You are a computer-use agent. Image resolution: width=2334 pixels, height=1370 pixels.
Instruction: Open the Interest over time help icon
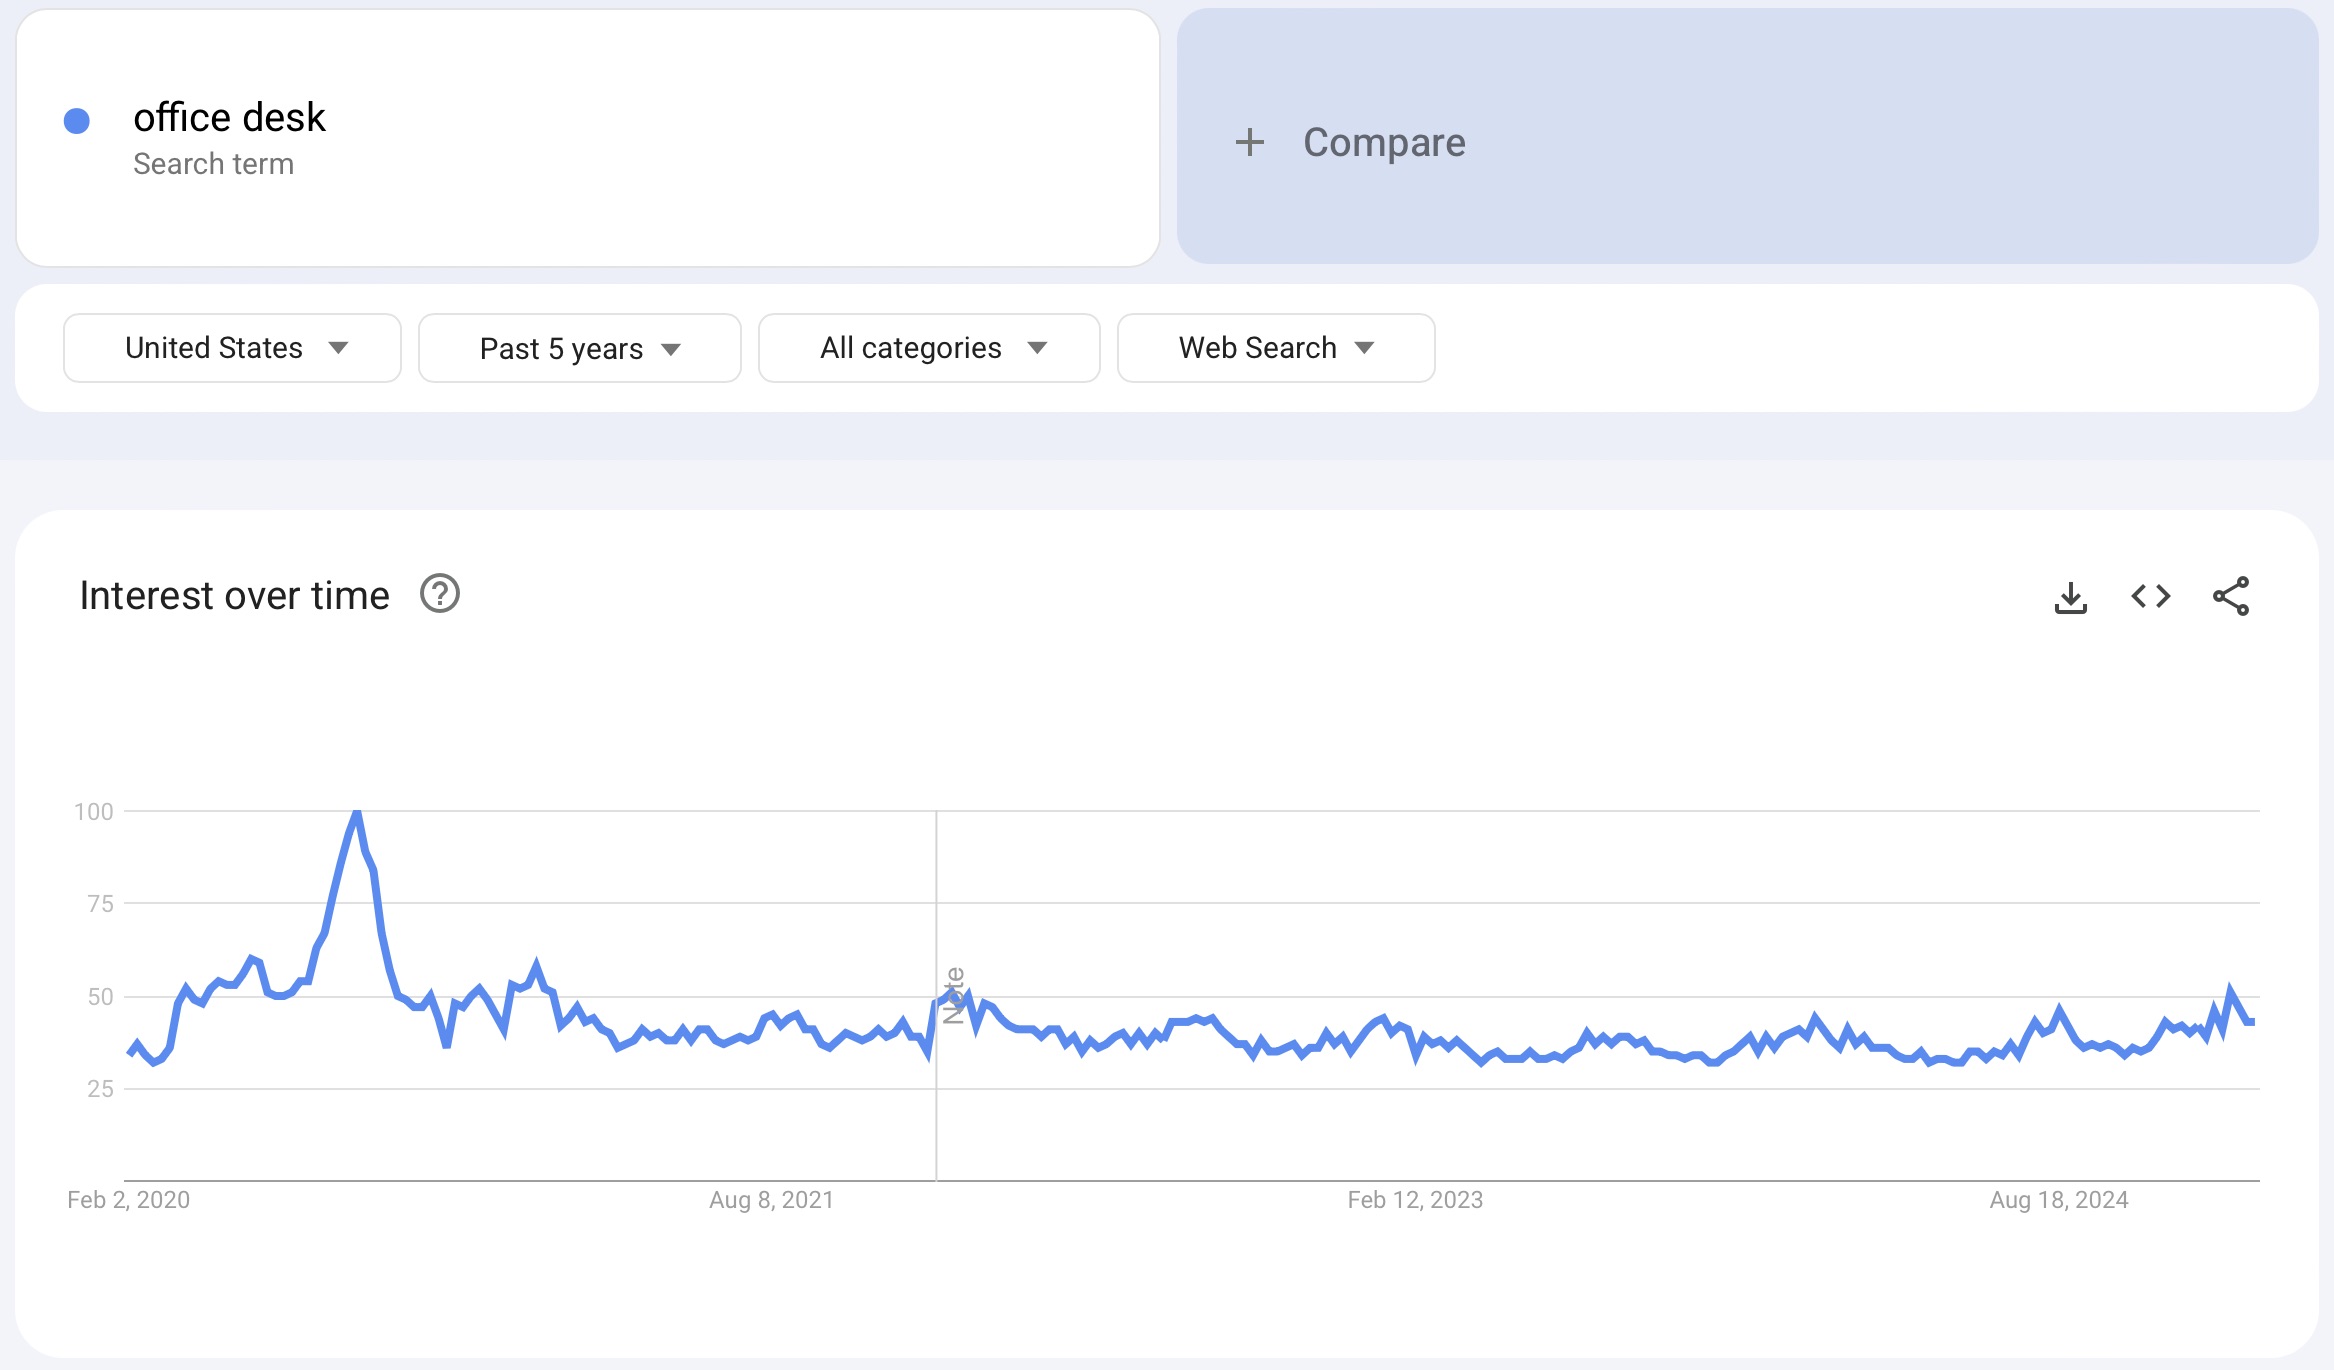(x=440, y=594)
